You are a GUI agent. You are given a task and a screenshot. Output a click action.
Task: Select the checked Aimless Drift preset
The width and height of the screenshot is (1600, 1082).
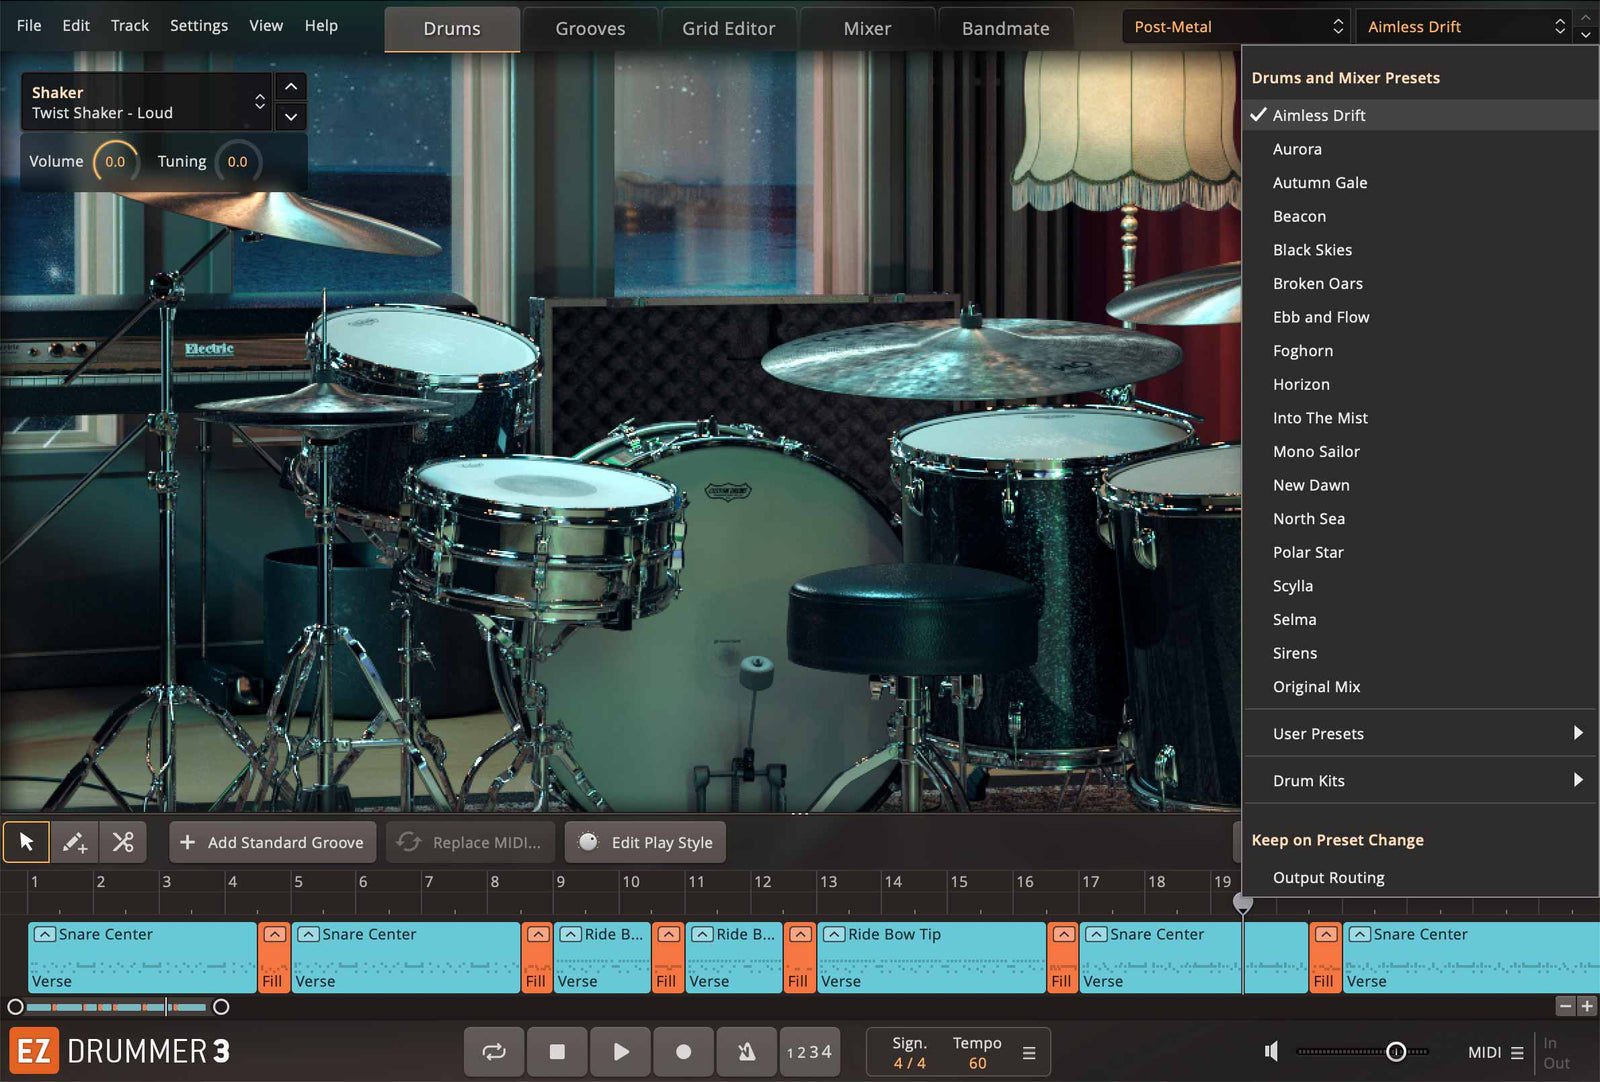[1420, 115]
